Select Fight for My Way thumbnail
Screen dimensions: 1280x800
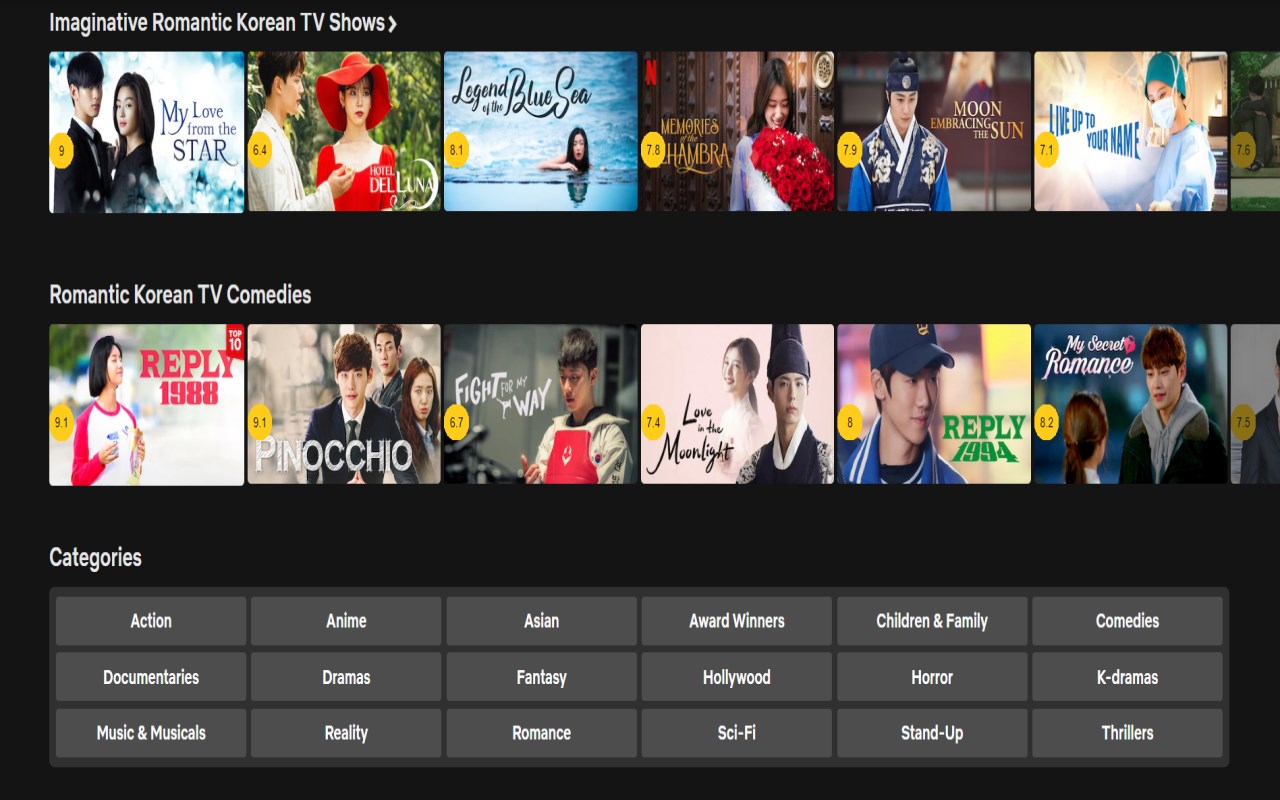point(540,404)
